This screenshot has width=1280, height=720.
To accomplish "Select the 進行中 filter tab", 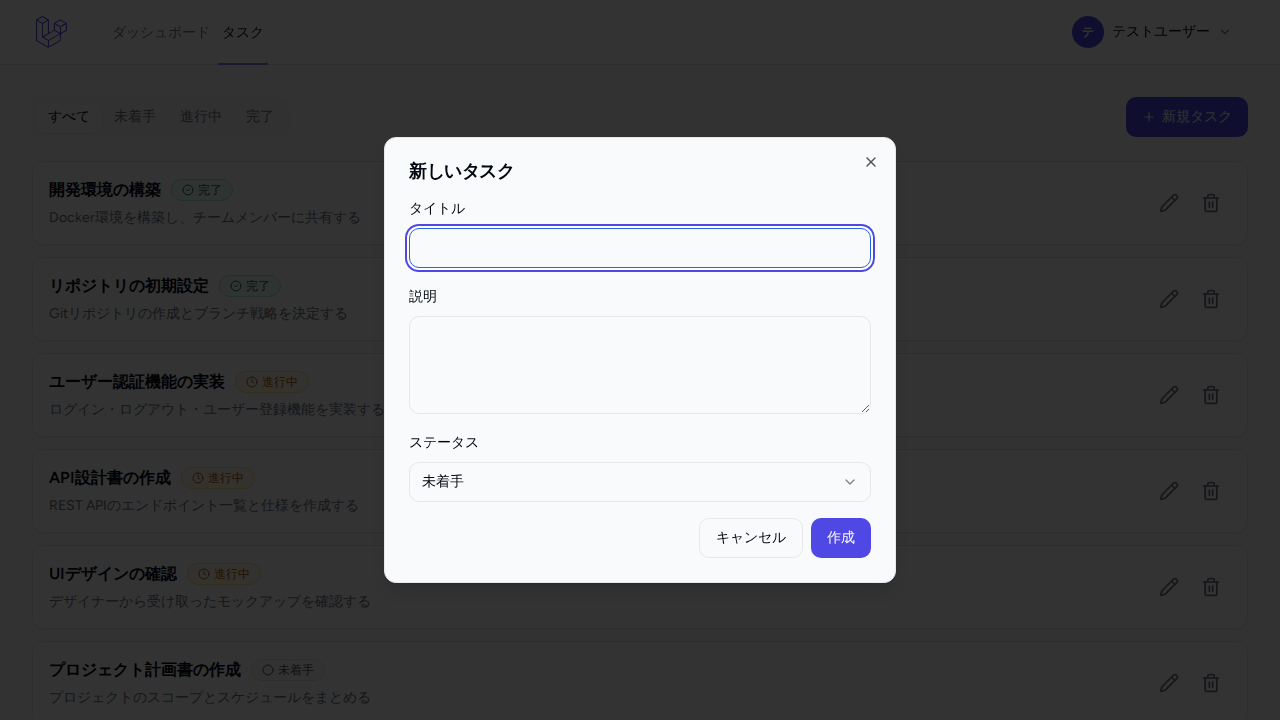I will (x=201, y=117).
